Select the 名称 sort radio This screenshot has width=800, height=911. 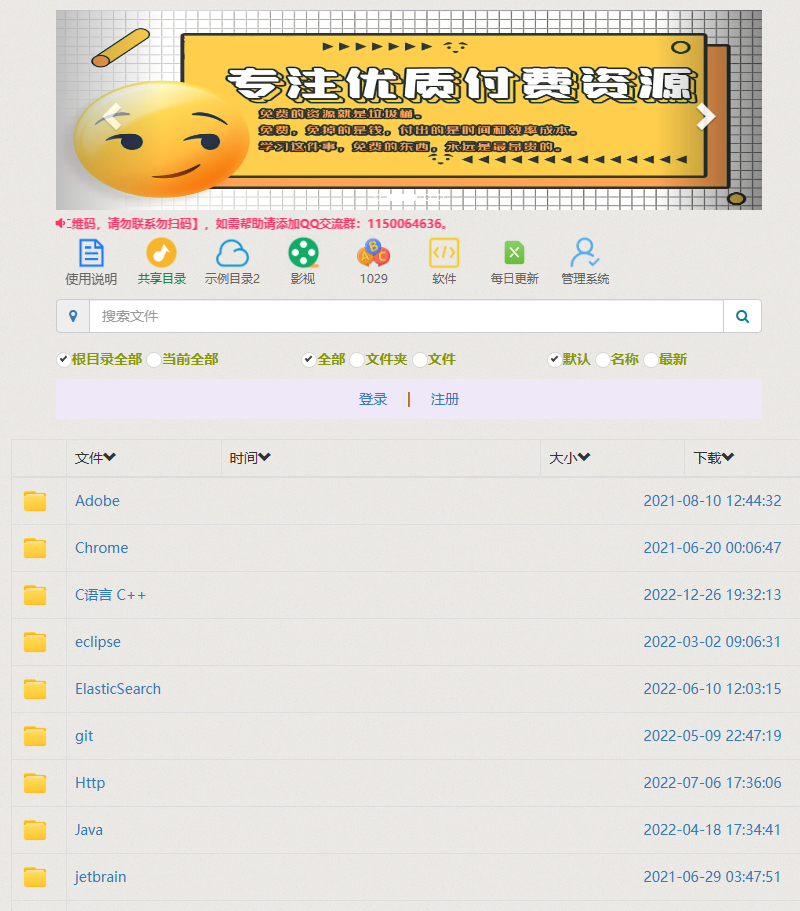click(x=602, y=360)
